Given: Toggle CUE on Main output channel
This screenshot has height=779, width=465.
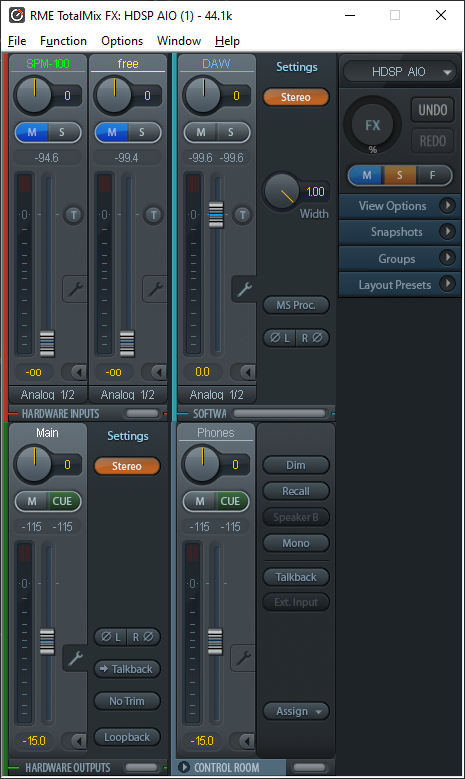Looking at the screenshot, I should [63, 501].
